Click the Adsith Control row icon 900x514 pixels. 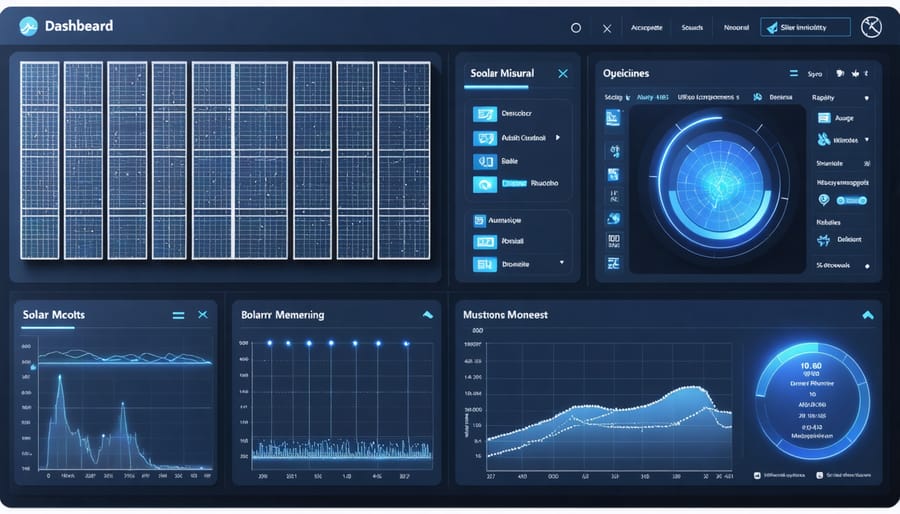pyautogui.click(x=485, y=138)
